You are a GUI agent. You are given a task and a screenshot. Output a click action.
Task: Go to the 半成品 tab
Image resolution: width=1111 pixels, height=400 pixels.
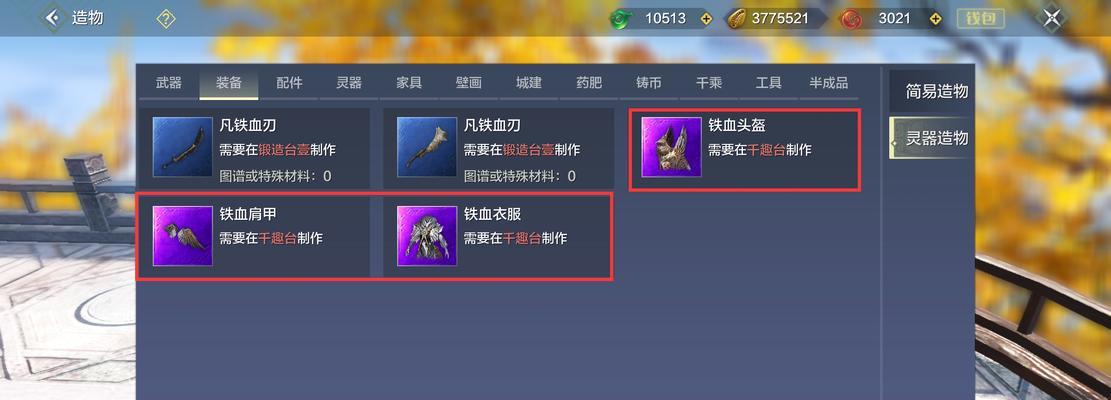tap(828, 83)
